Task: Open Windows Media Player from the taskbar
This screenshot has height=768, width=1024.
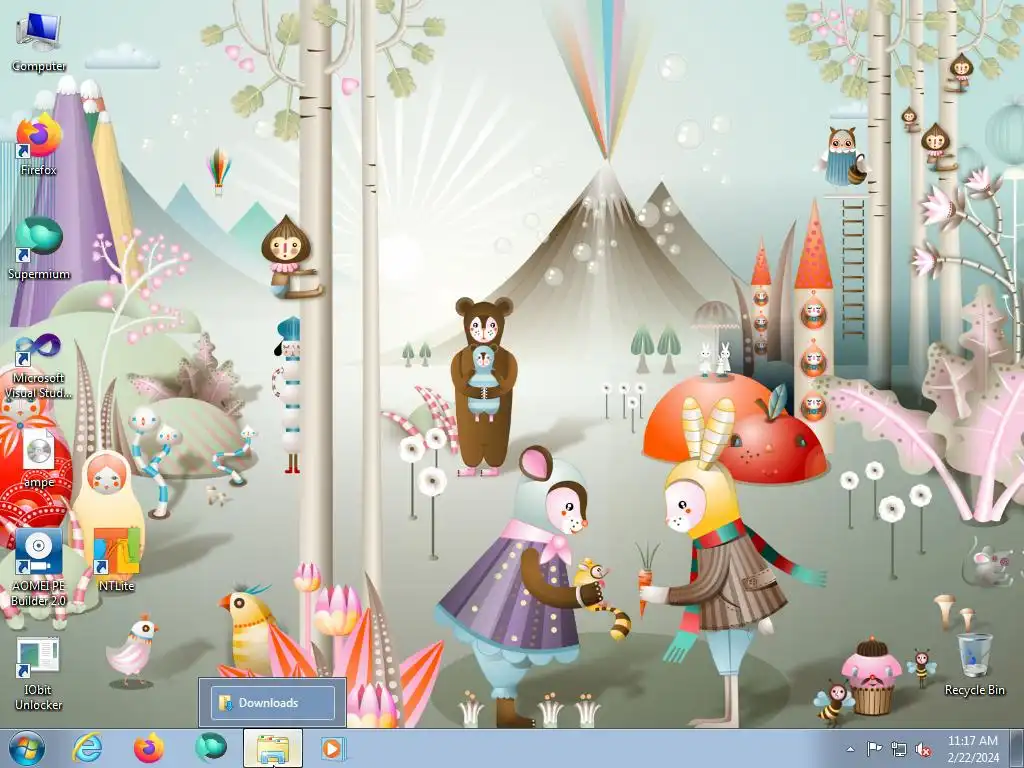Action: 333,748
